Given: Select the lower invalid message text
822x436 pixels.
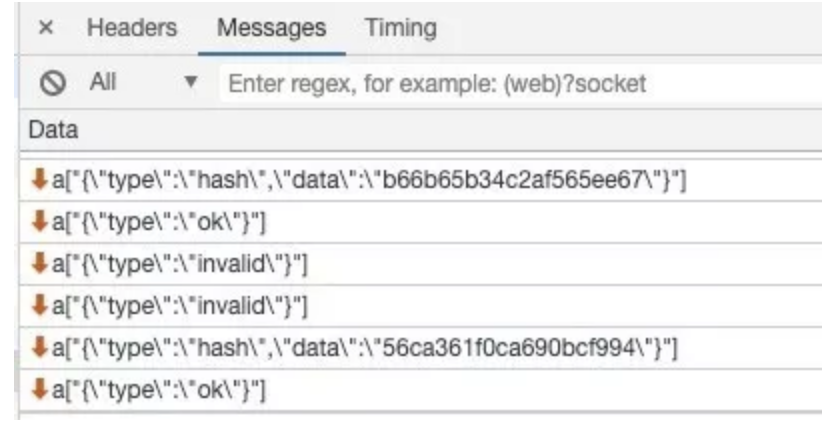Looking at the screenshot, I should pos(180,305).
